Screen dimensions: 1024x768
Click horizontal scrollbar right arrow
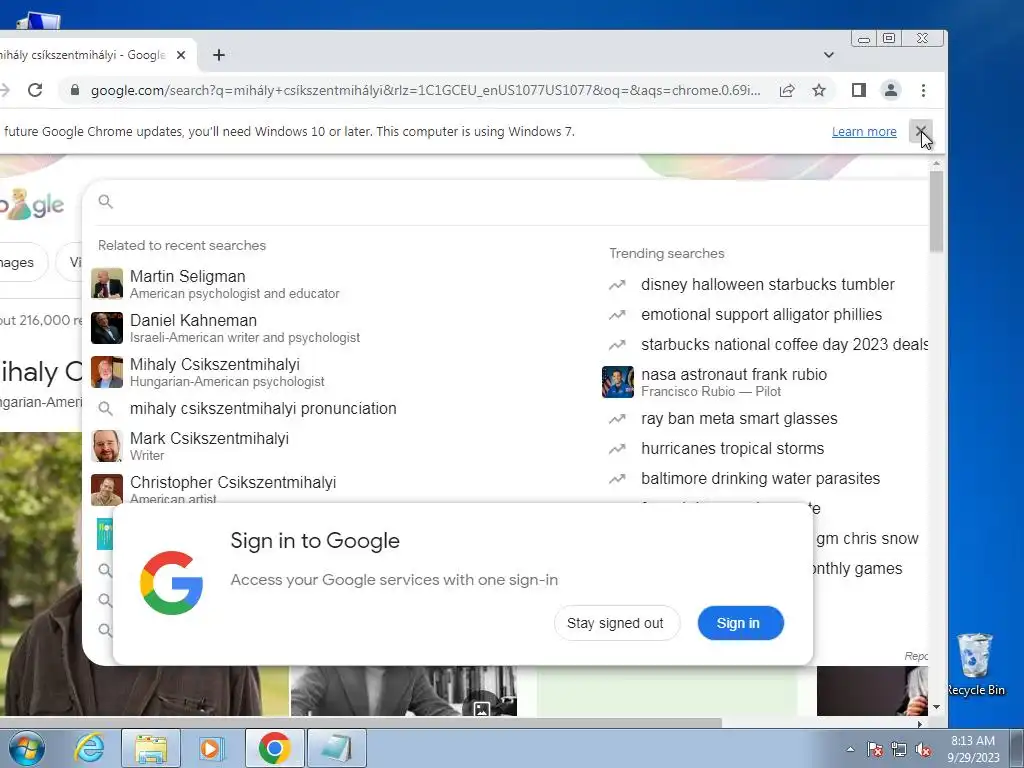(x=920, y=724)
